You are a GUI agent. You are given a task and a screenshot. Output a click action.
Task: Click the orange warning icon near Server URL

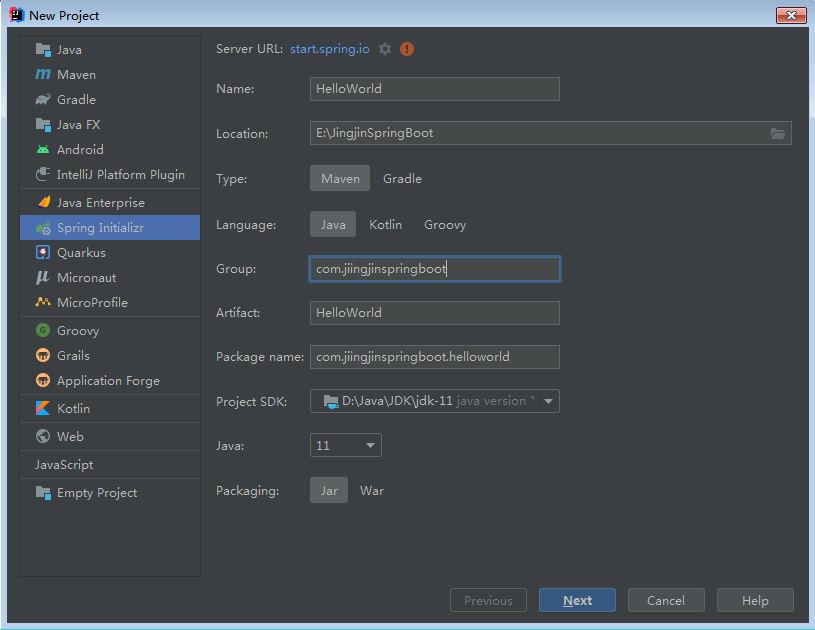click(407, 49)
